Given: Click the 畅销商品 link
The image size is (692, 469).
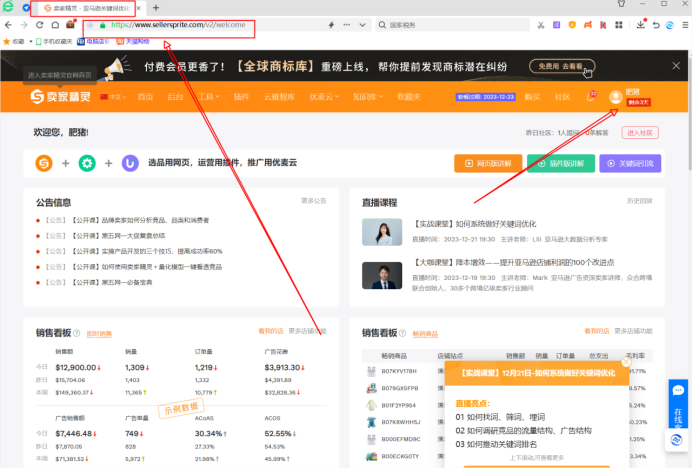Looking at the screenshot, I should [x=425, y=334].
